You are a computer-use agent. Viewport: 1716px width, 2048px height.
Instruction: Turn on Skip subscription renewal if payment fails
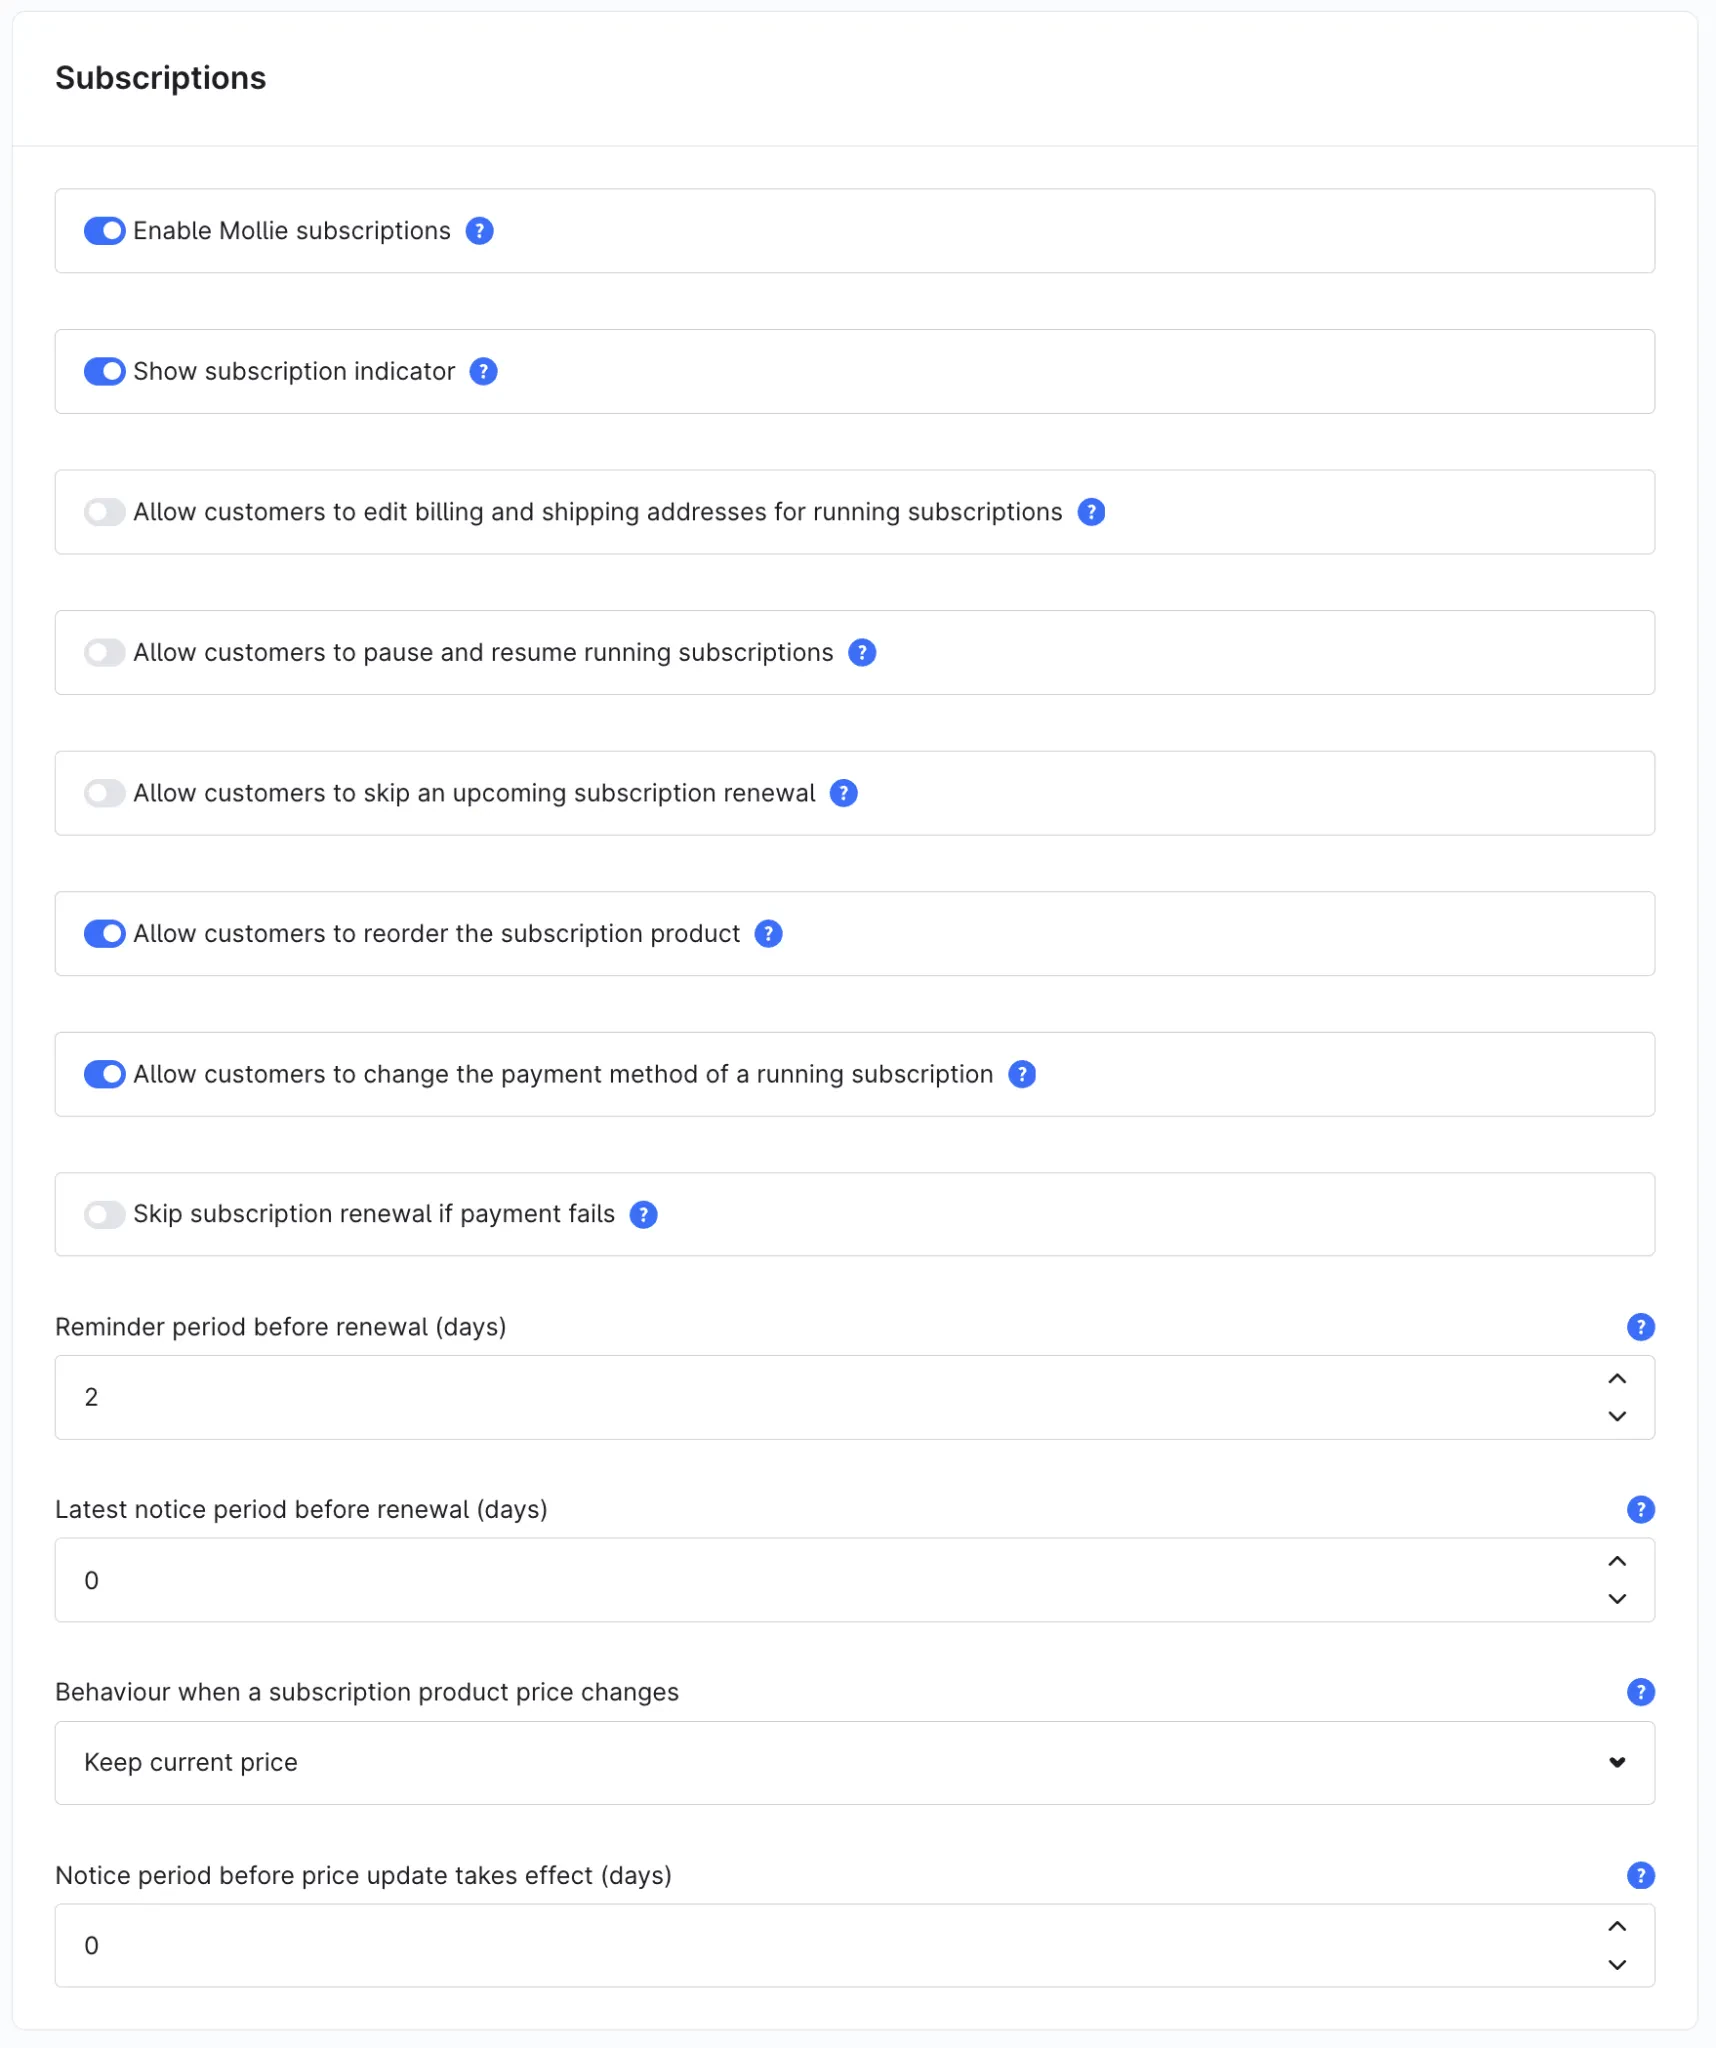(x=105, y=1214)
